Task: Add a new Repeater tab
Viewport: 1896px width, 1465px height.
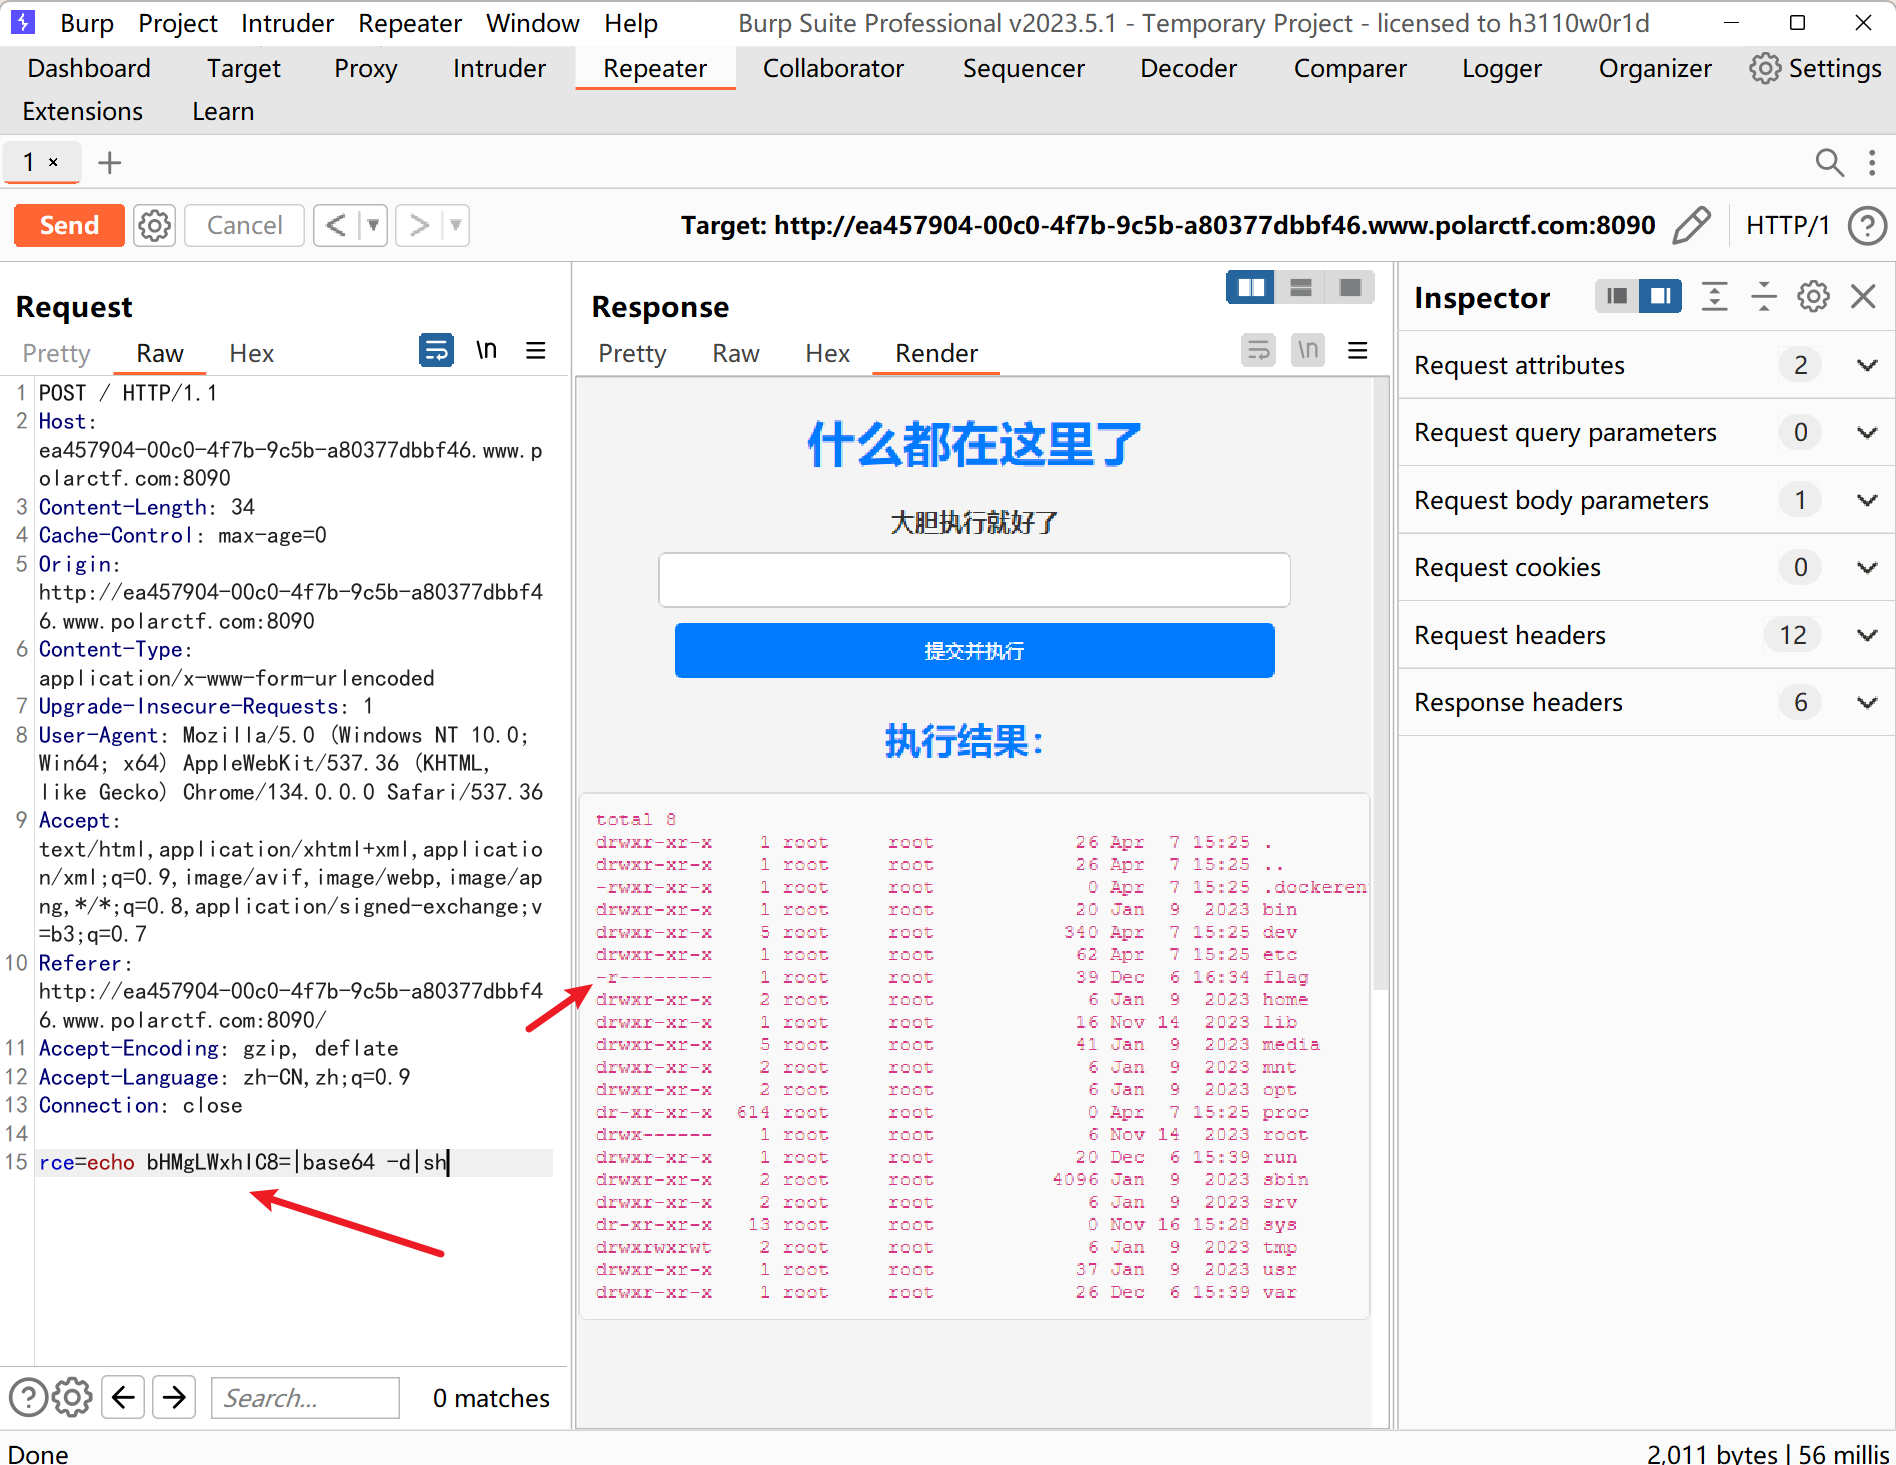Action: [x=109, y=162]
